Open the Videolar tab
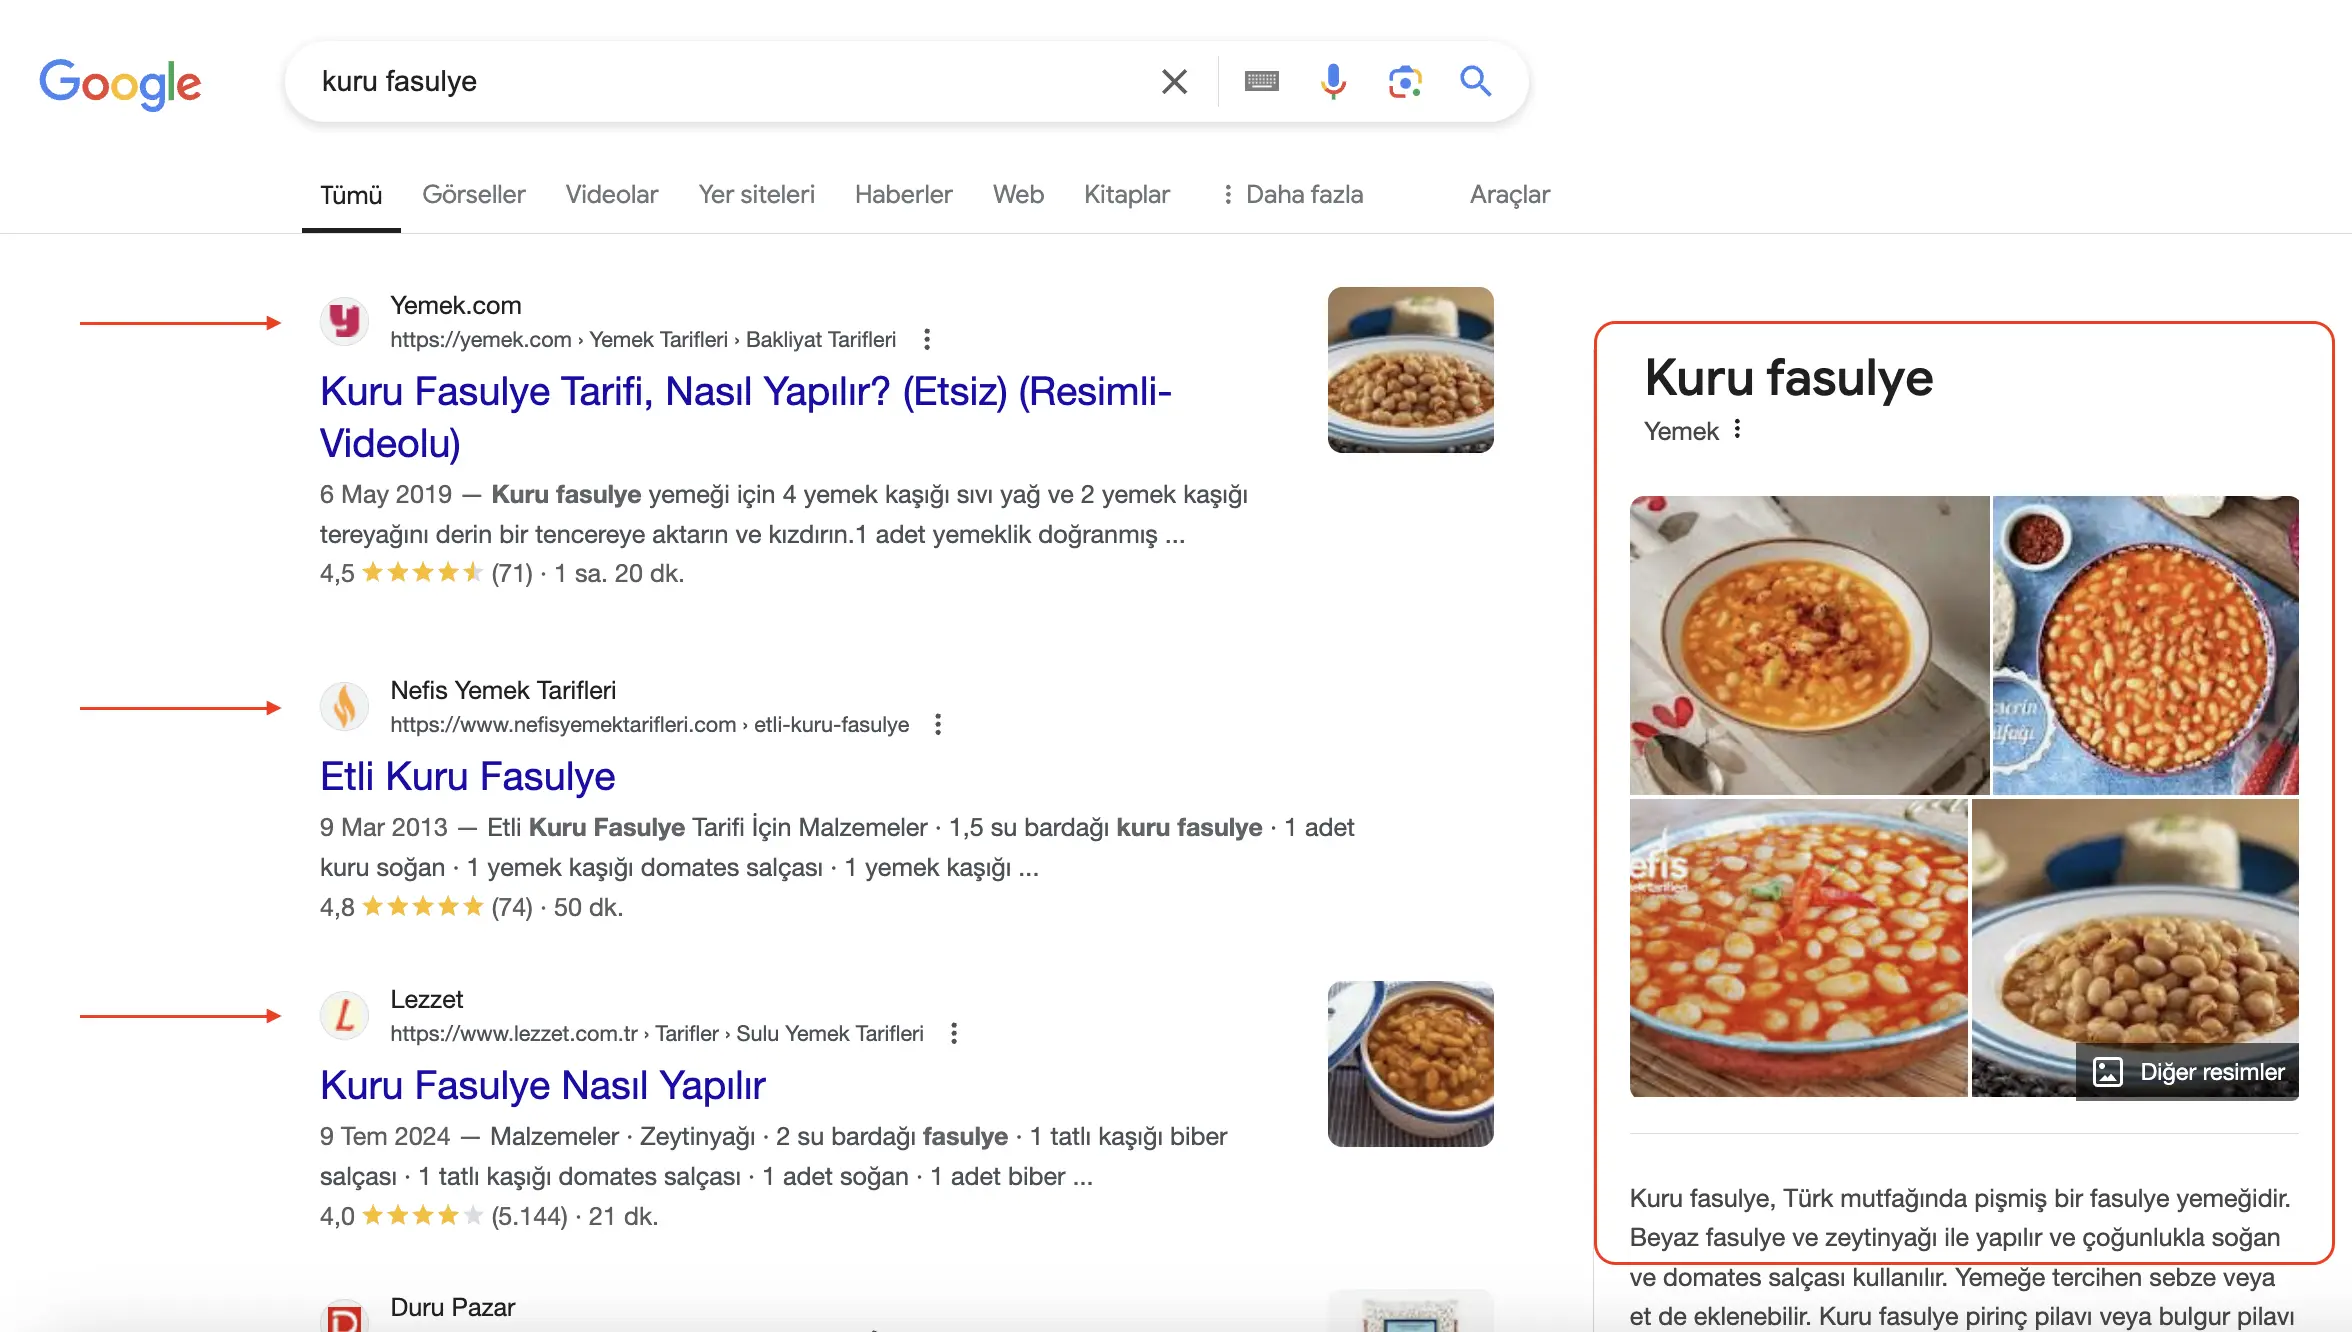The width and height of the screenshot is (2352, 1332). pos(611,194)
